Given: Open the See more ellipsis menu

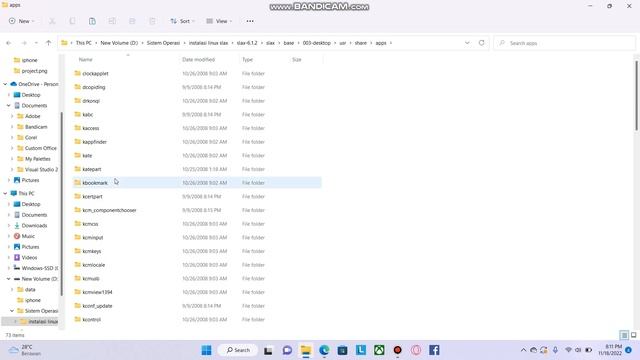Looking at the screenshot, I should (x=250, y=21).
